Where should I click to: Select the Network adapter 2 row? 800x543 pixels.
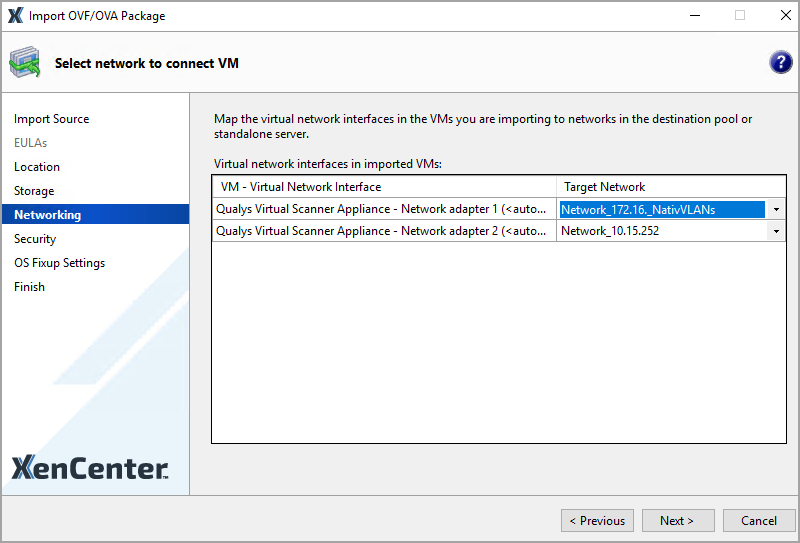[384, 231]
